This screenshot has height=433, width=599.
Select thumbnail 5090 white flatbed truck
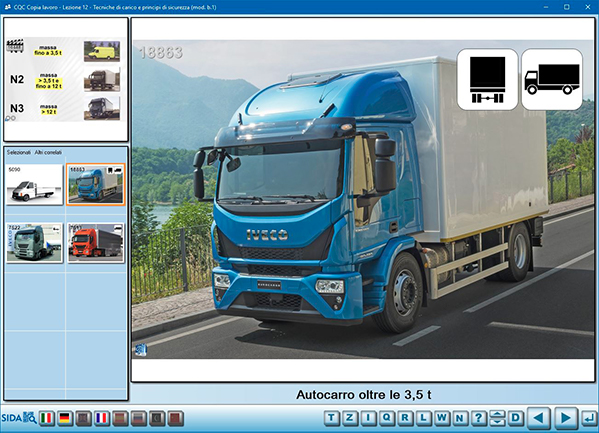coord(34,185)
